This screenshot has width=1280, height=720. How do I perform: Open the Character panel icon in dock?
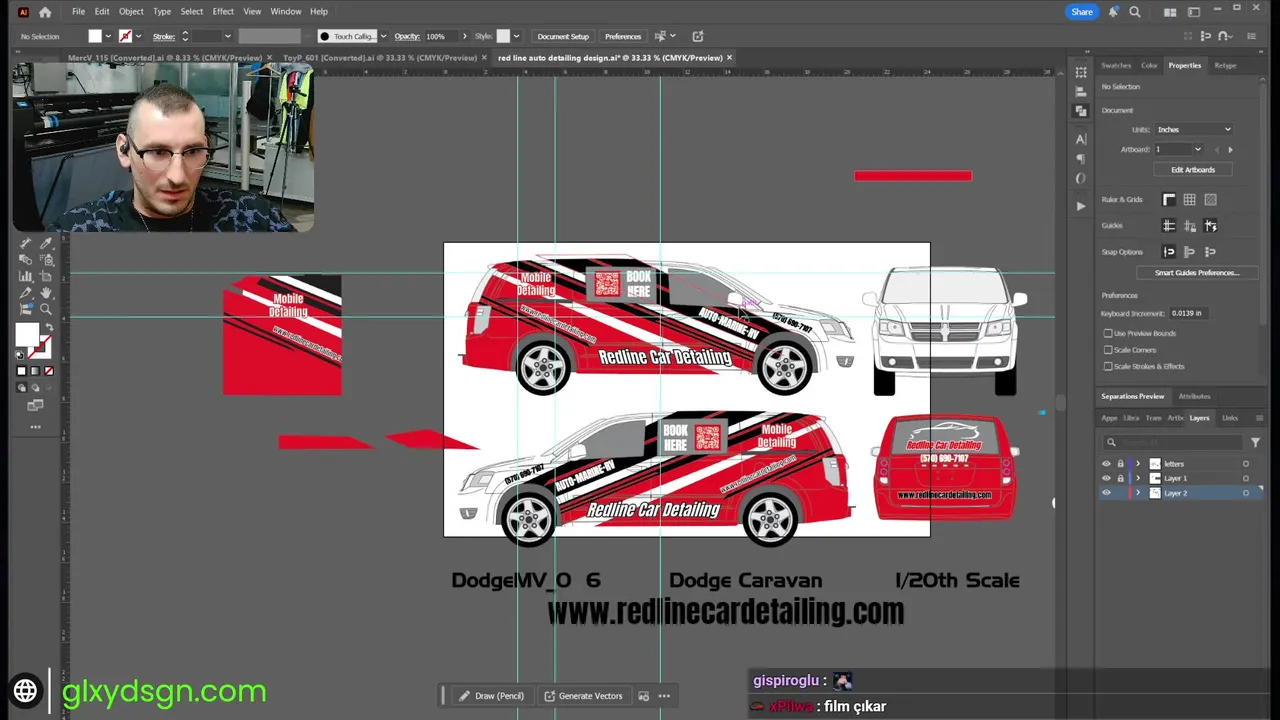1081,139
